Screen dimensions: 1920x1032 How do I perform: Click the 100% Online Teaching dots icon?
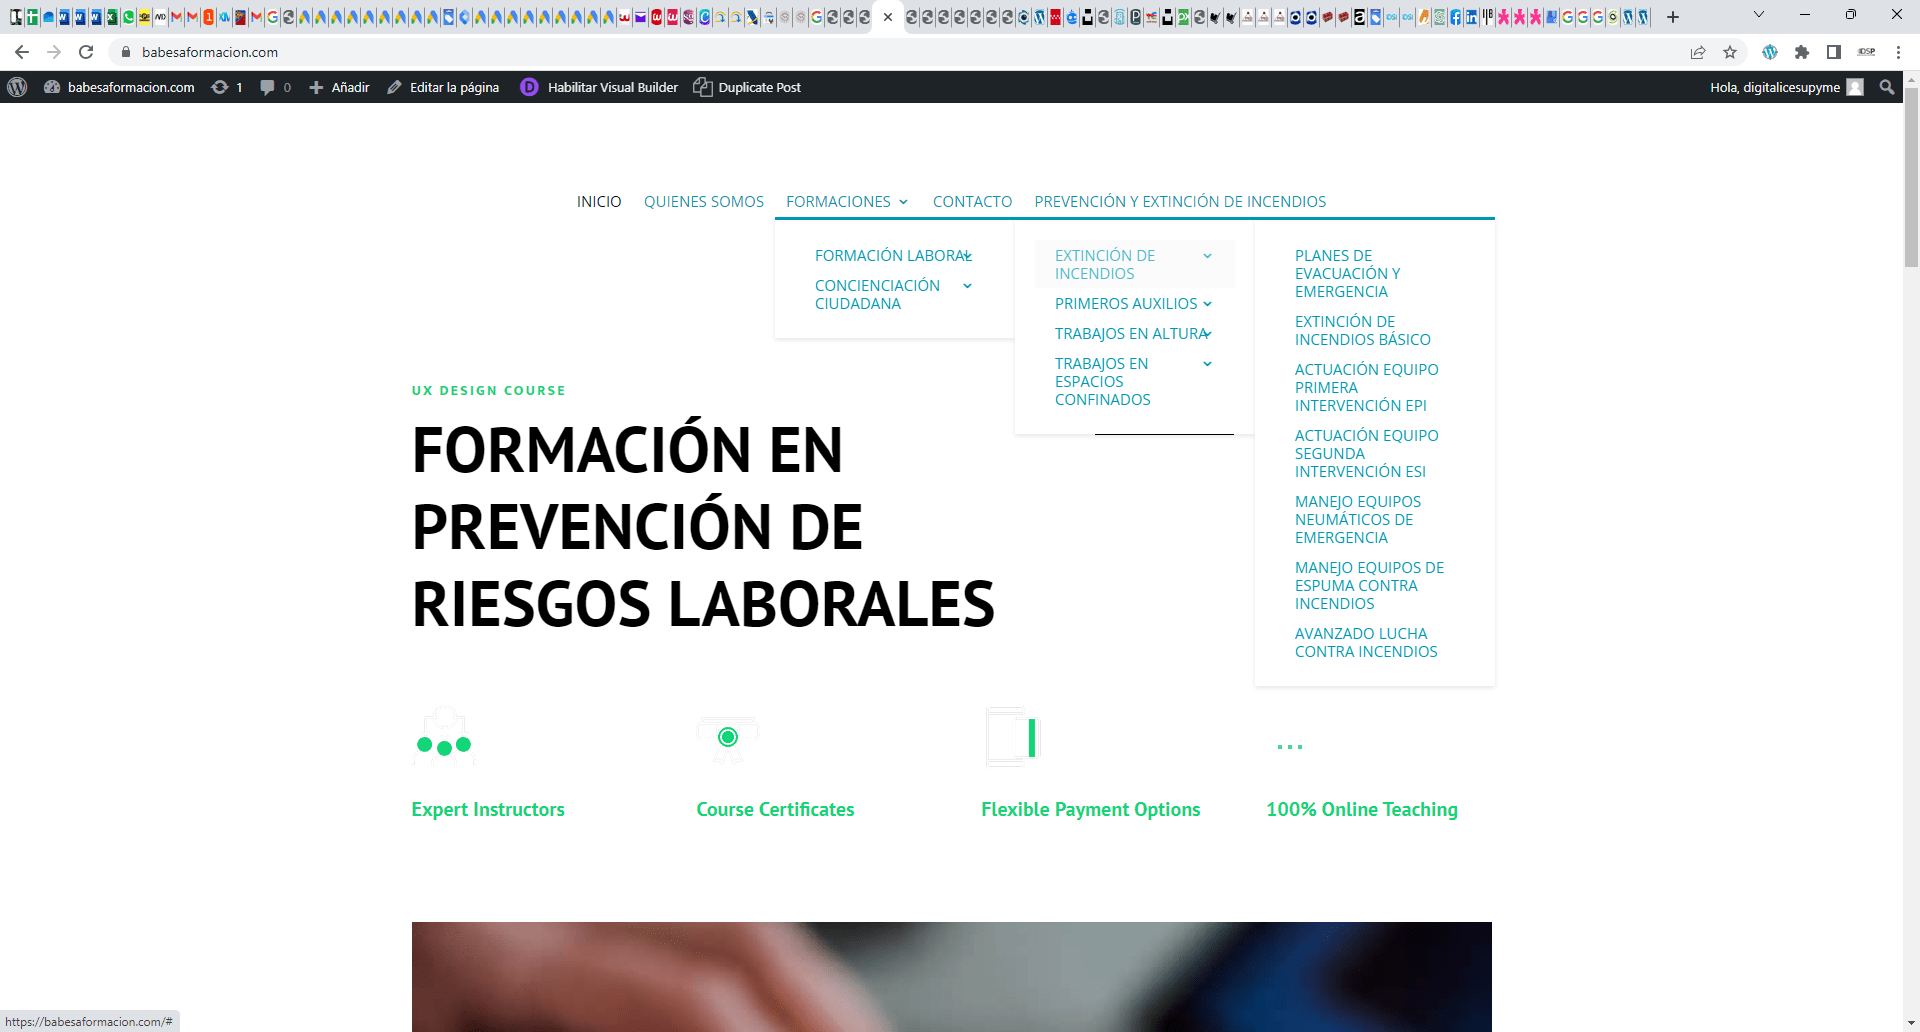pos(1290,747)
